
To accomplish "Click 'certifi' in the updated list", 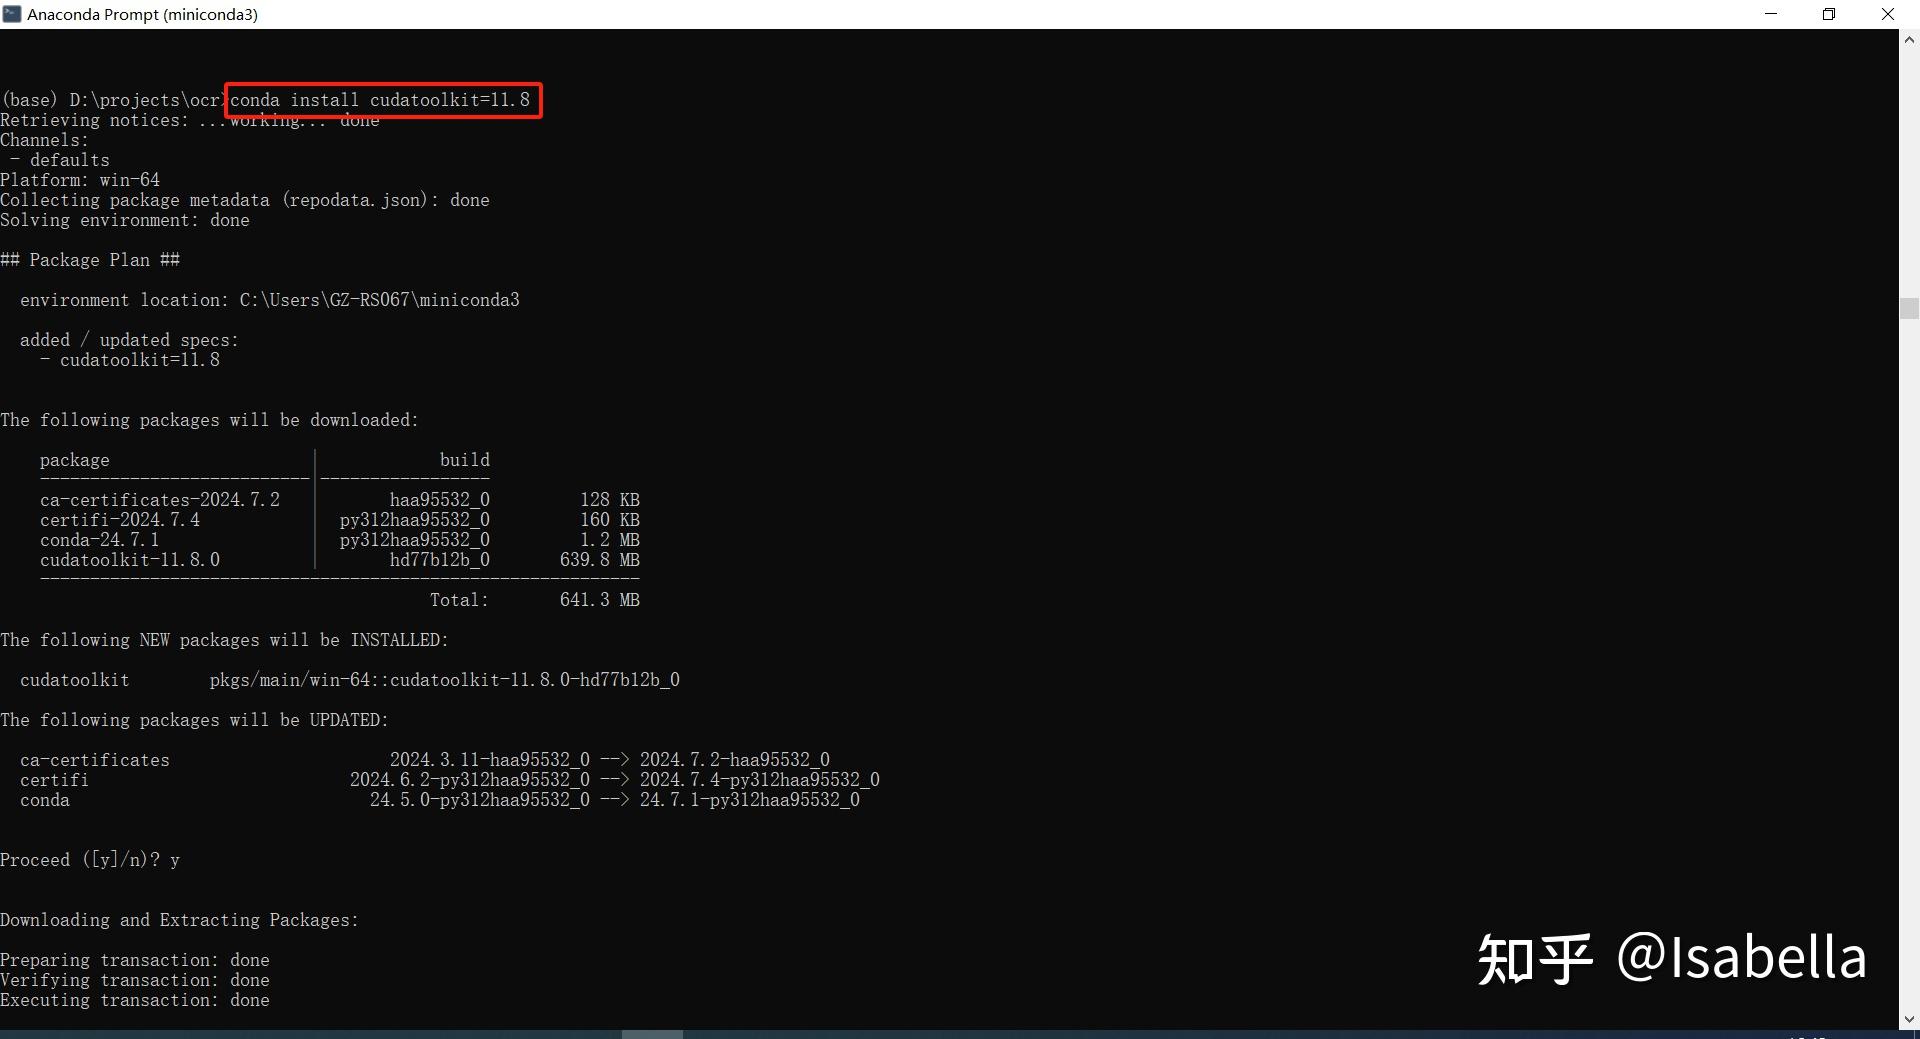I will click(54, 780).
